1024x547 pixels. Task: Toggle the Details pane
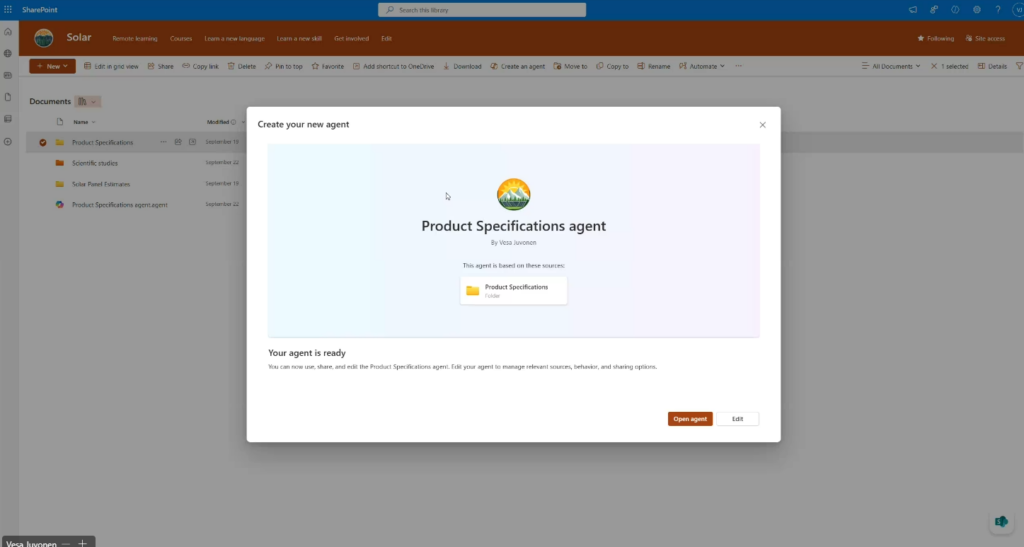click(x=992, y=66)
